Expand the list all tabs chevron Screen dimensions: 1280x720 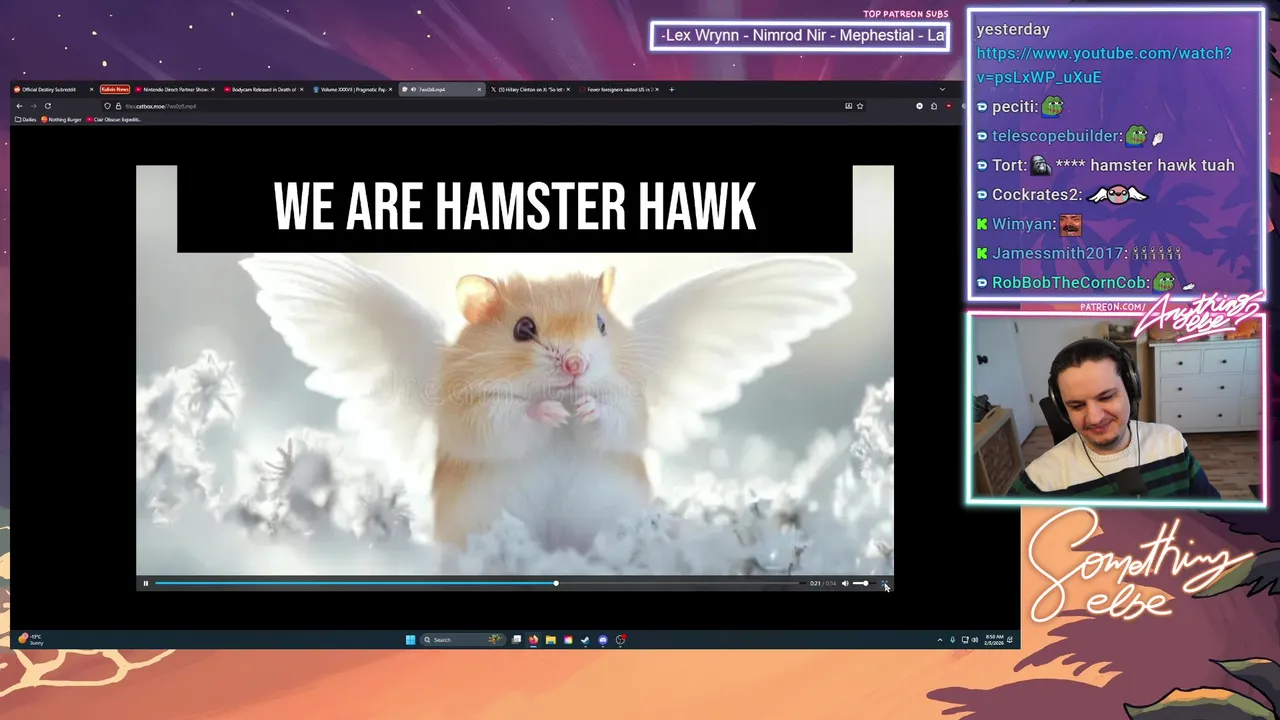pos(942,89)
